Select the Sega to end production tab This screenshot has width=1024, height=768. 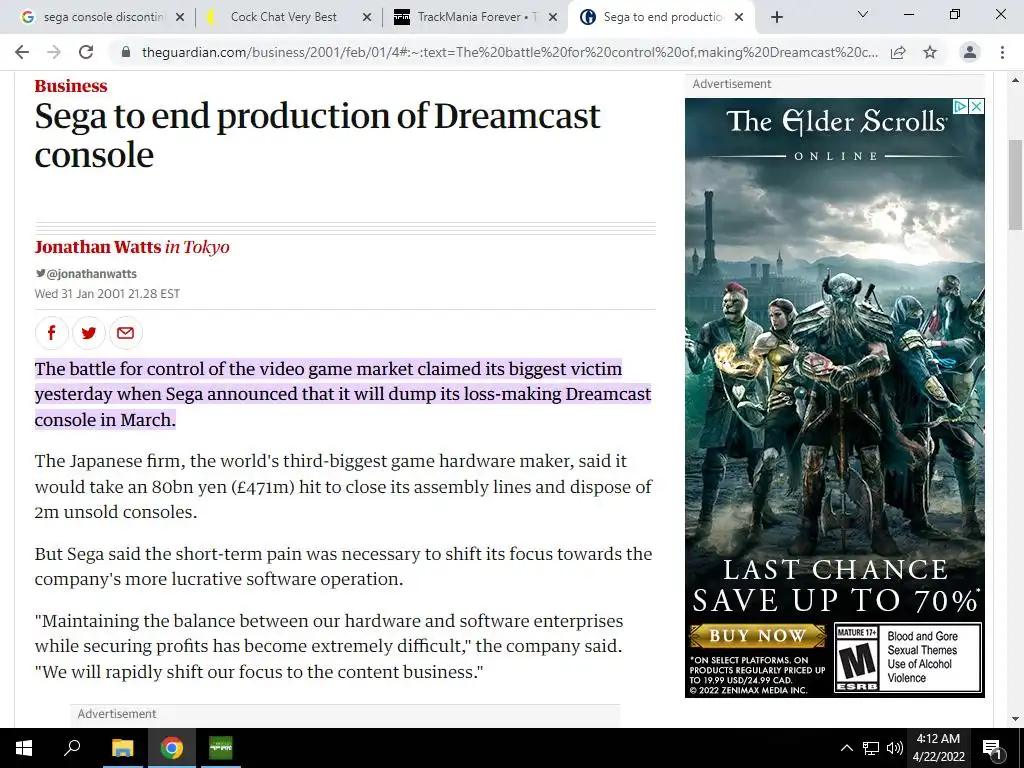click(x=661, y=17)
